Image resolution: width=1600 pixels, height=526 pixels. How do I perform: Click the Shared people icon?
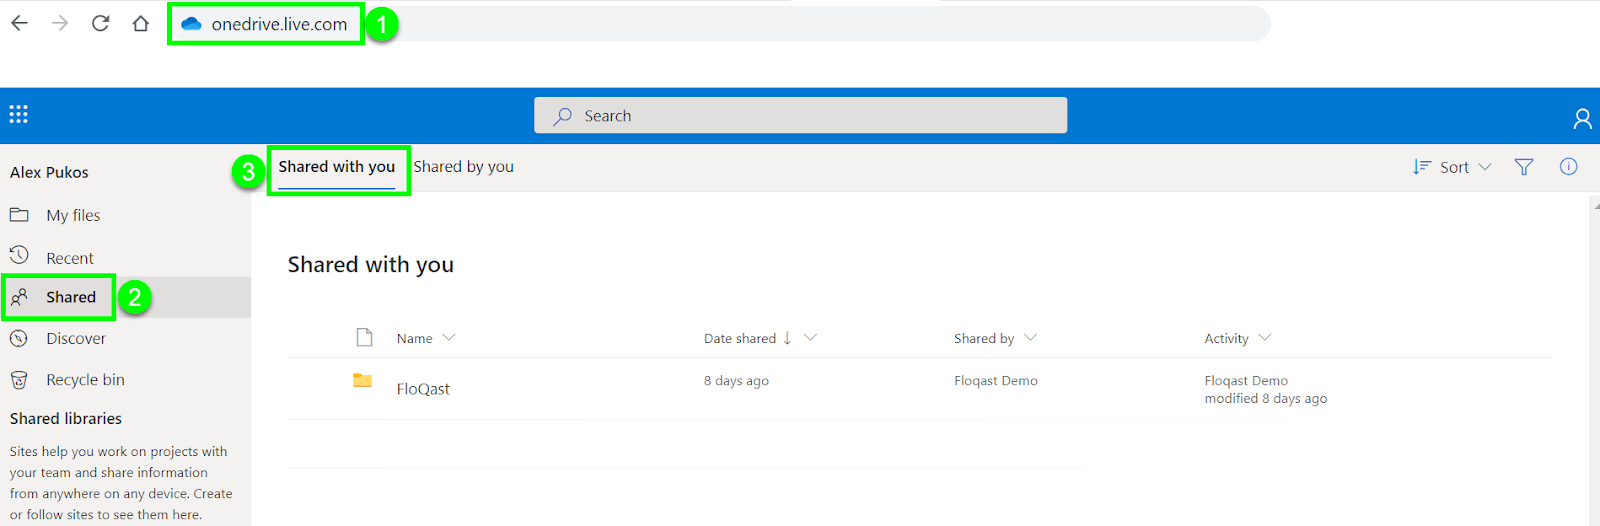[x=19, y=297]
